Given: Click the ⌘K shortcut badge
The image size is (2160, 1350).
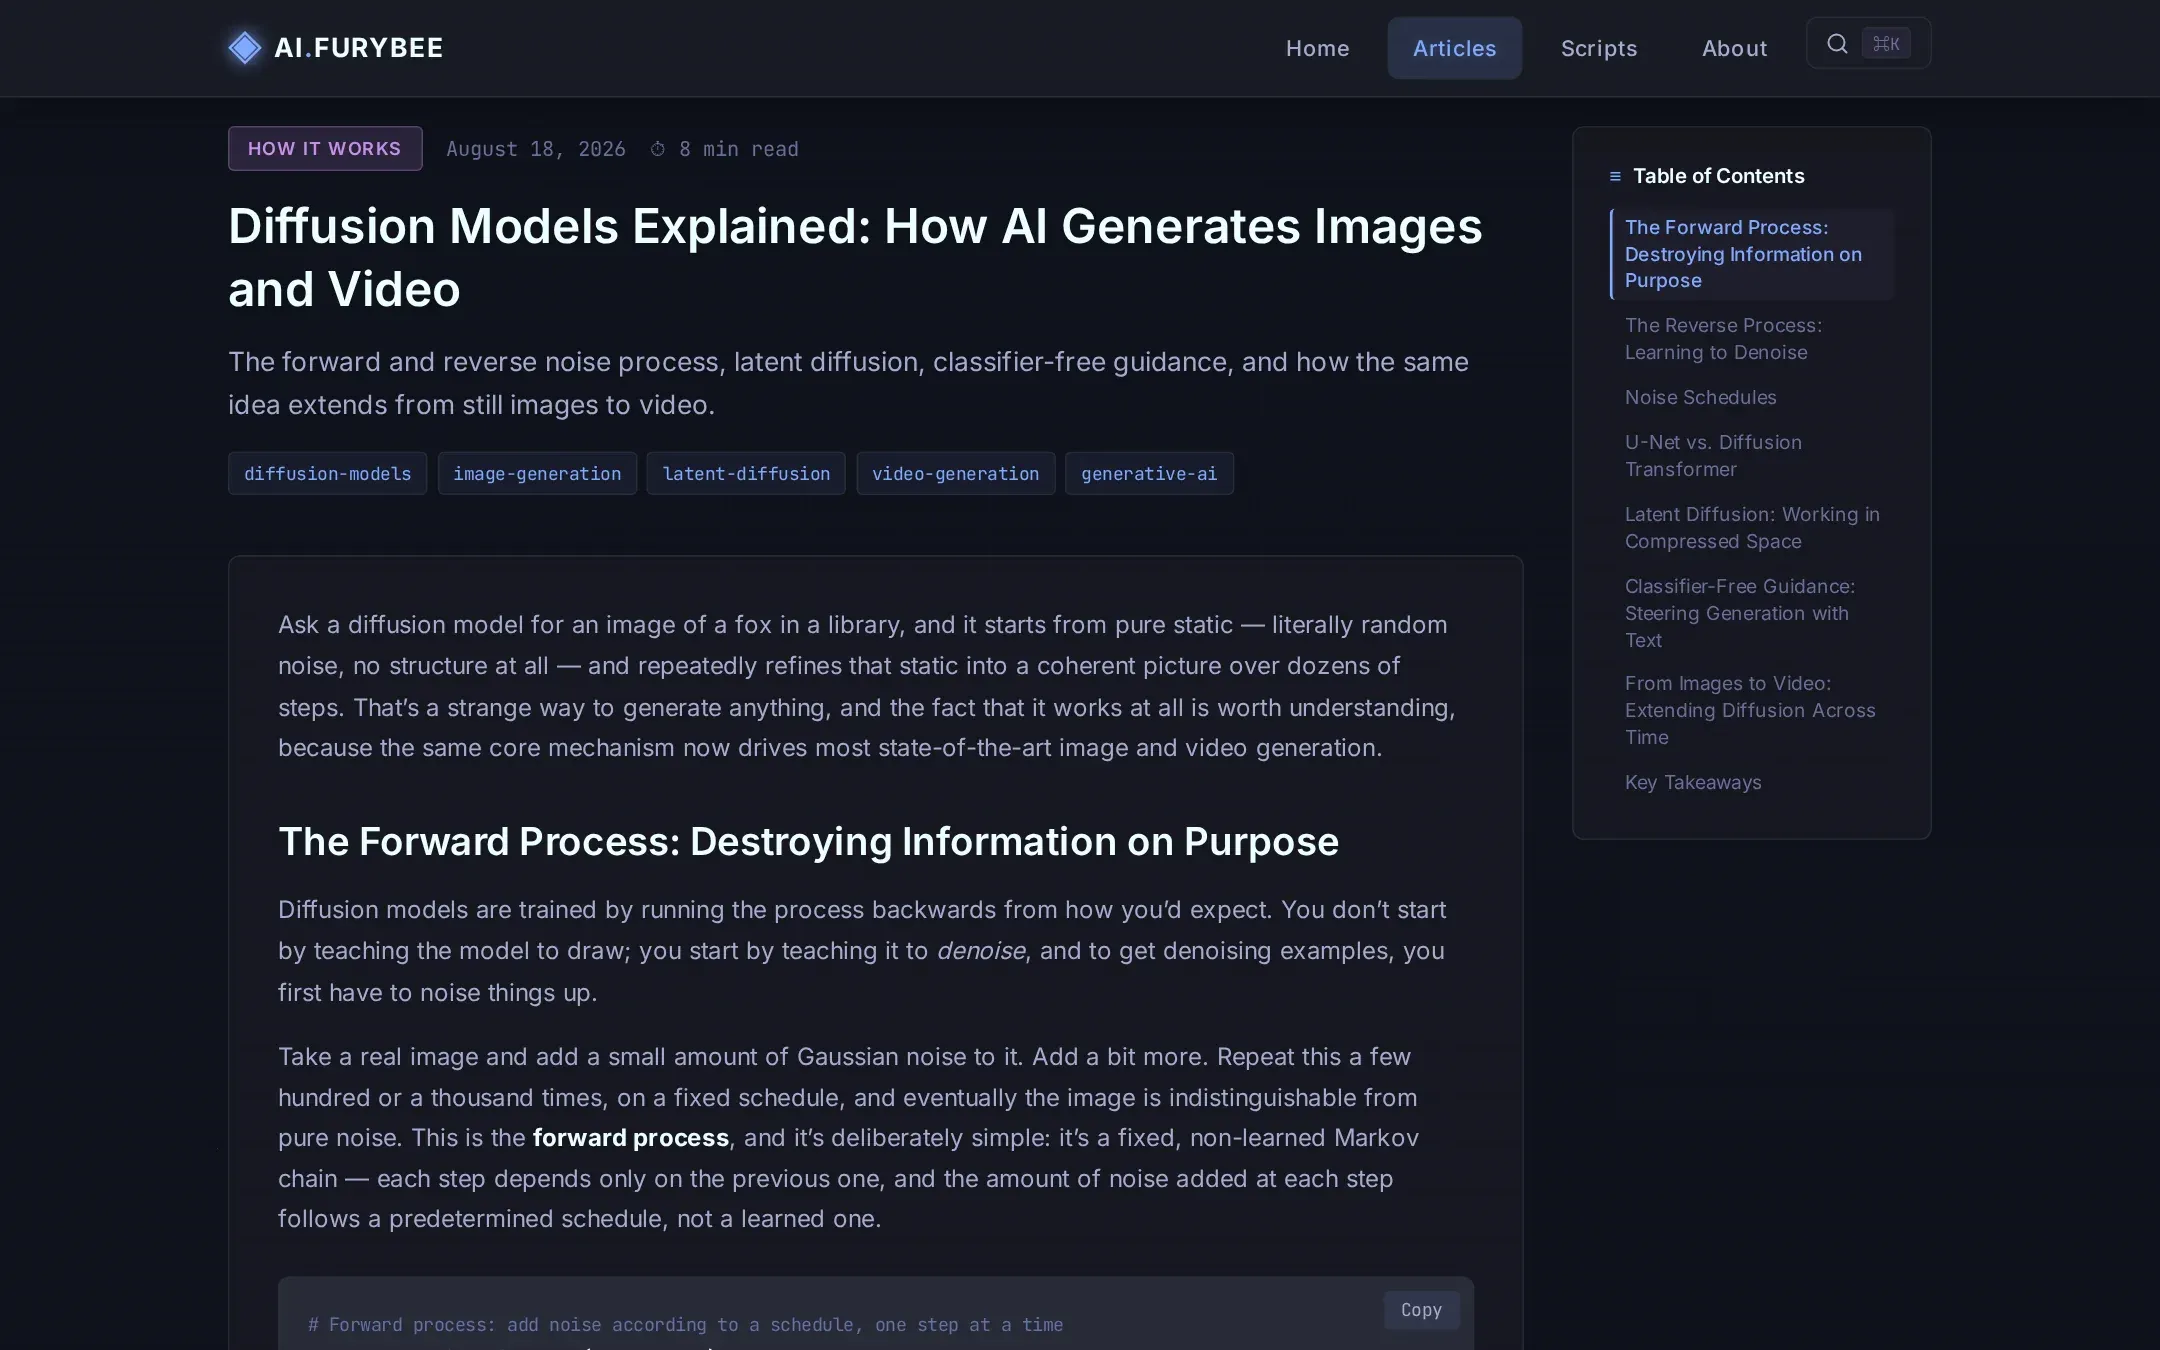Looking at the screenshot, I should pos(1886,44).
